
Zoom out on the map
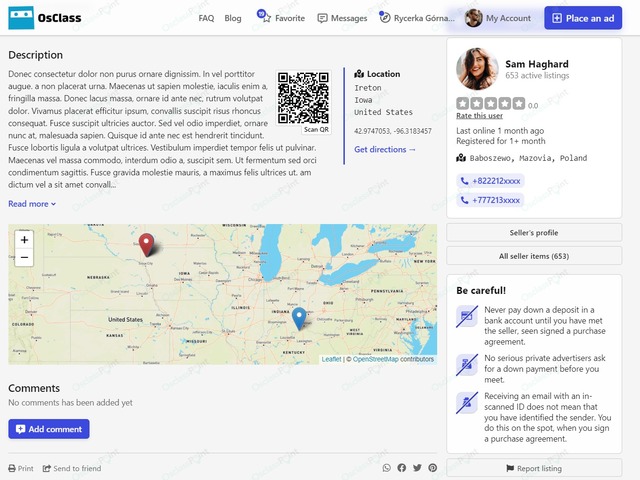[x=25, y=257]
